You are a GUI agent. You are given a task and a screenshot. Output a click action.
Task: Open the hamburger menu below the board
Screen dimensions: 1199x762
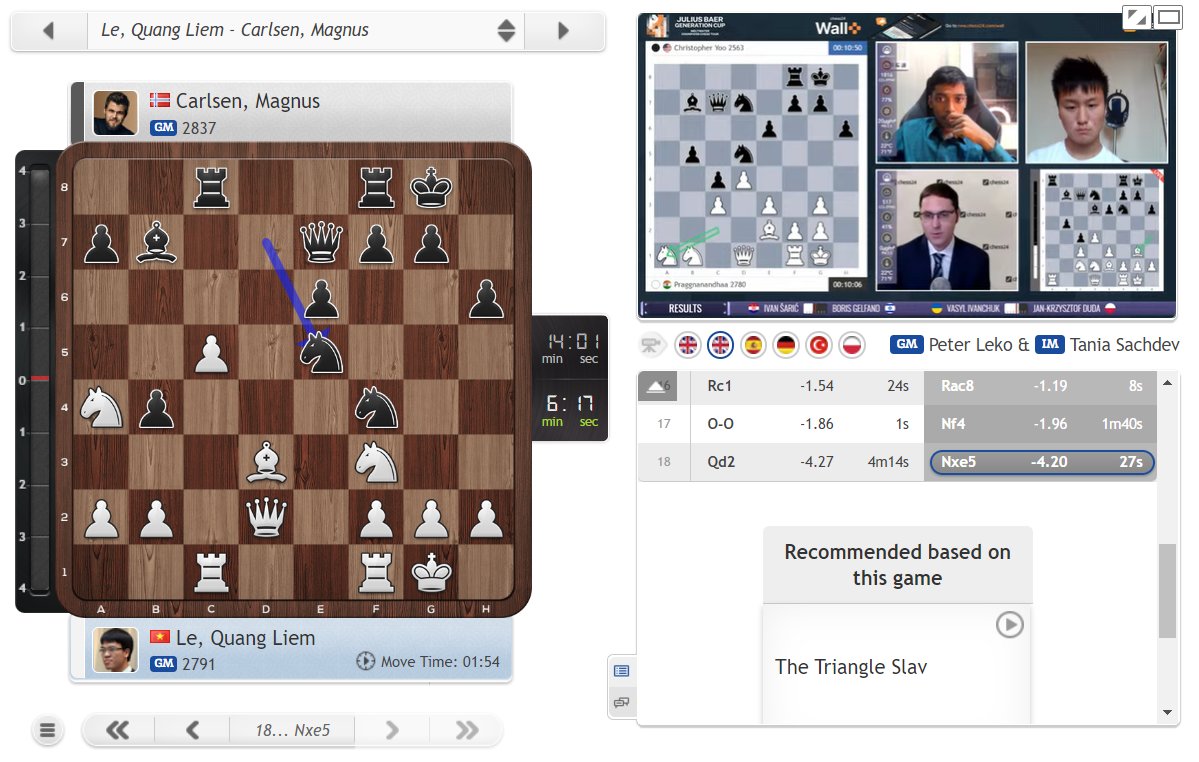pos(47,731)
